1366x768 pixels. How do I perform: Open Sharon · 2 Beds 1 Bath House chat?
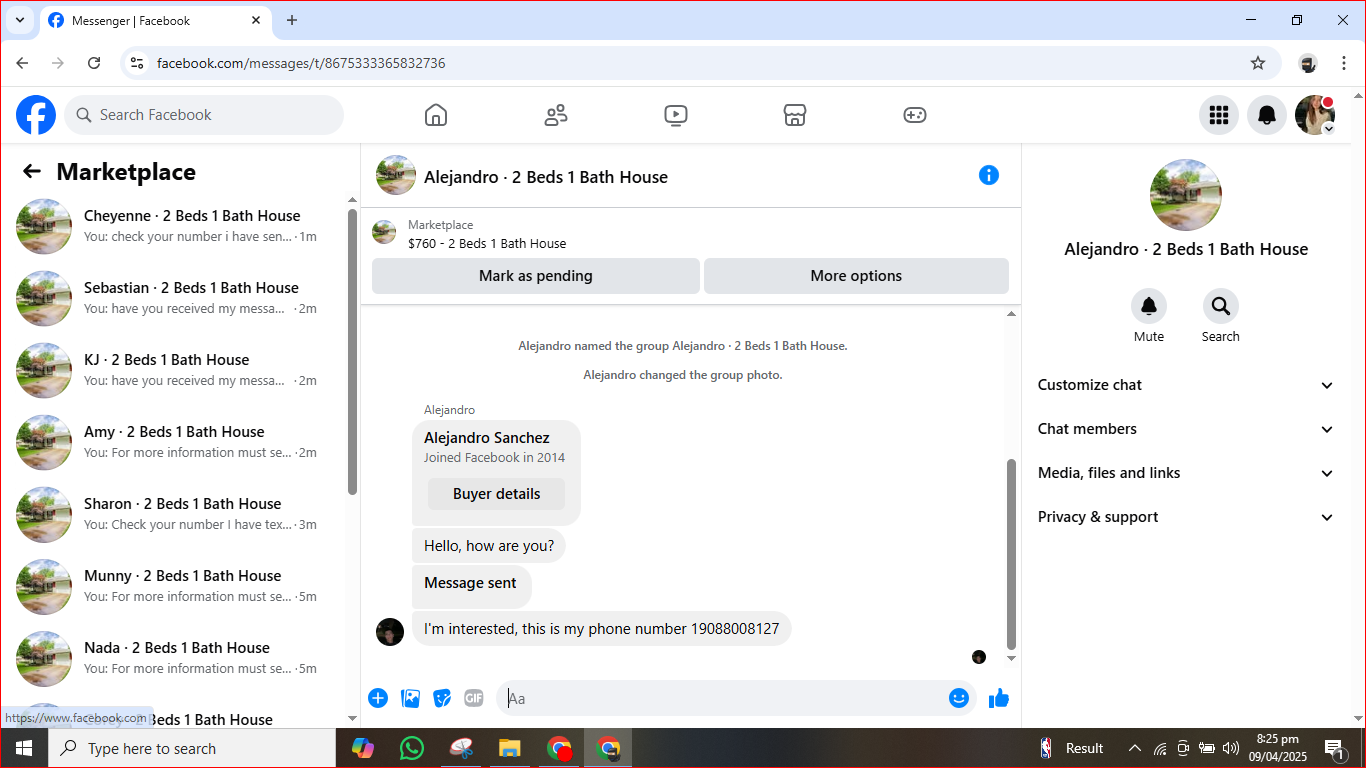click(x=178, y=514)
